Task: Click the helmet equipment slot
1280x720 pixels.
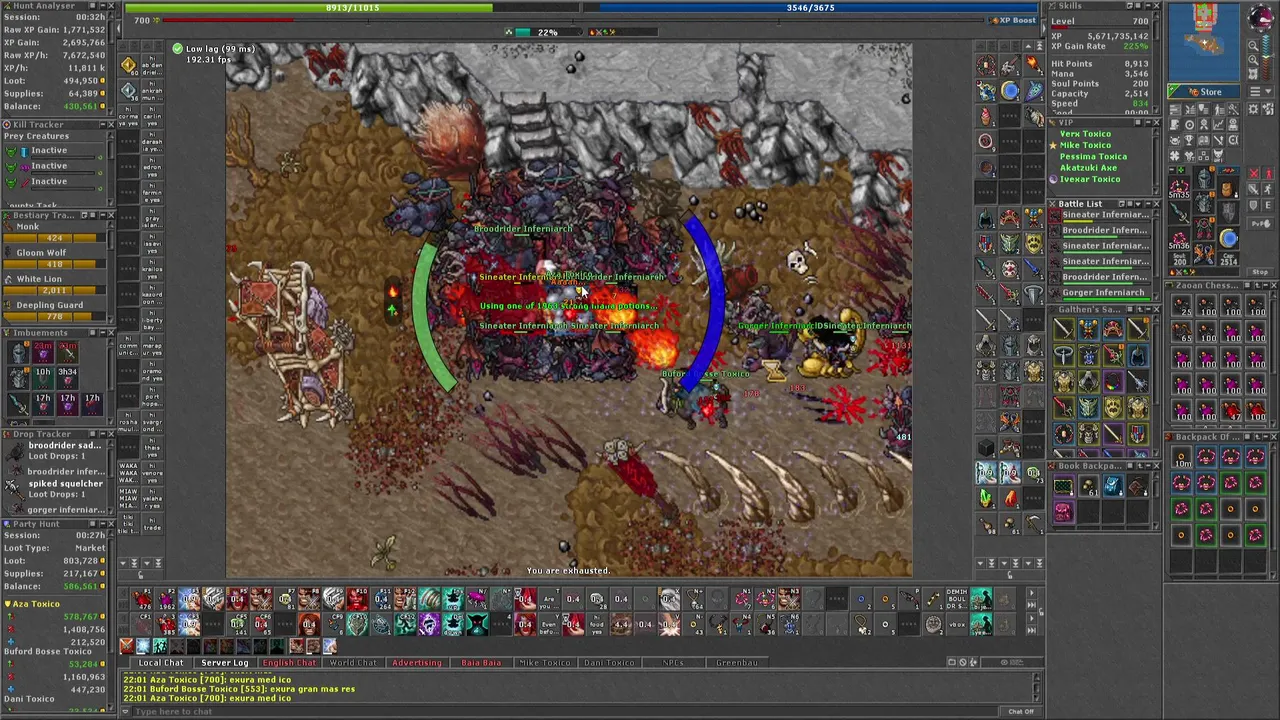Action: 1203,177
